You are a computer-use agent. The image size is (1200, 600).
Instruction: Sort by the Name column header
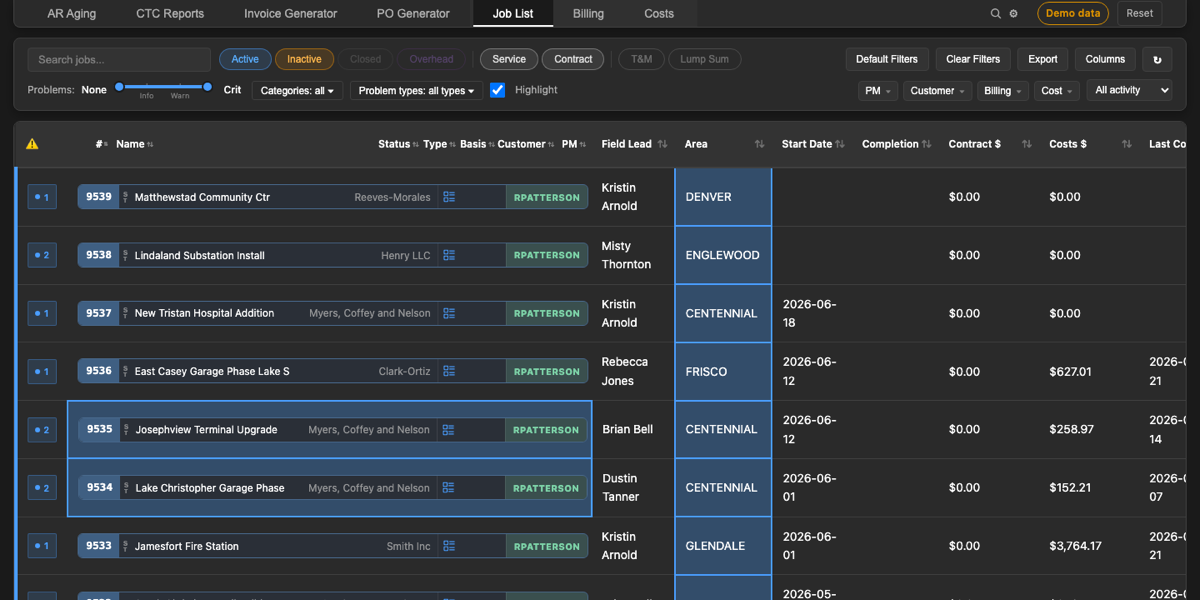(x=134, y=144)
